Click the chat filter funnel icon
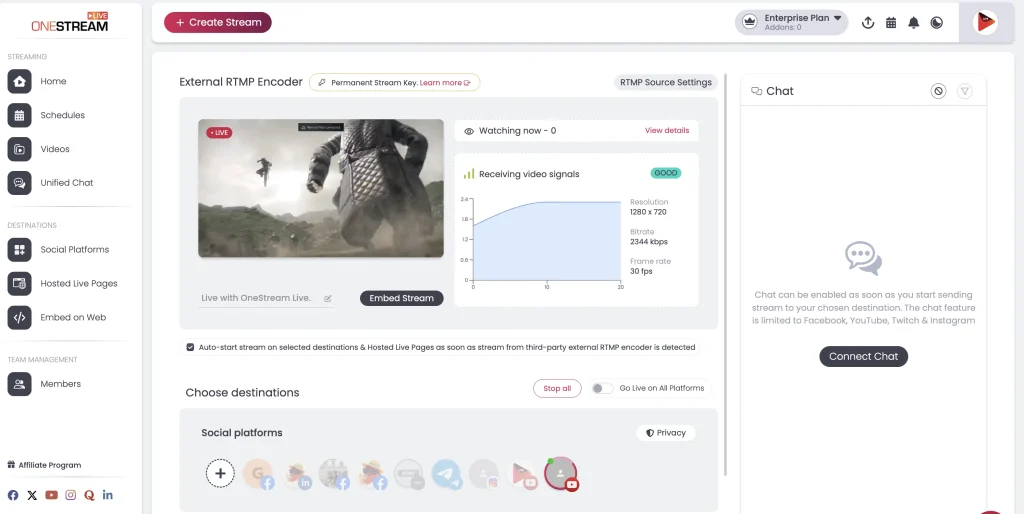Screen dimensions: 1024x514 964,91
